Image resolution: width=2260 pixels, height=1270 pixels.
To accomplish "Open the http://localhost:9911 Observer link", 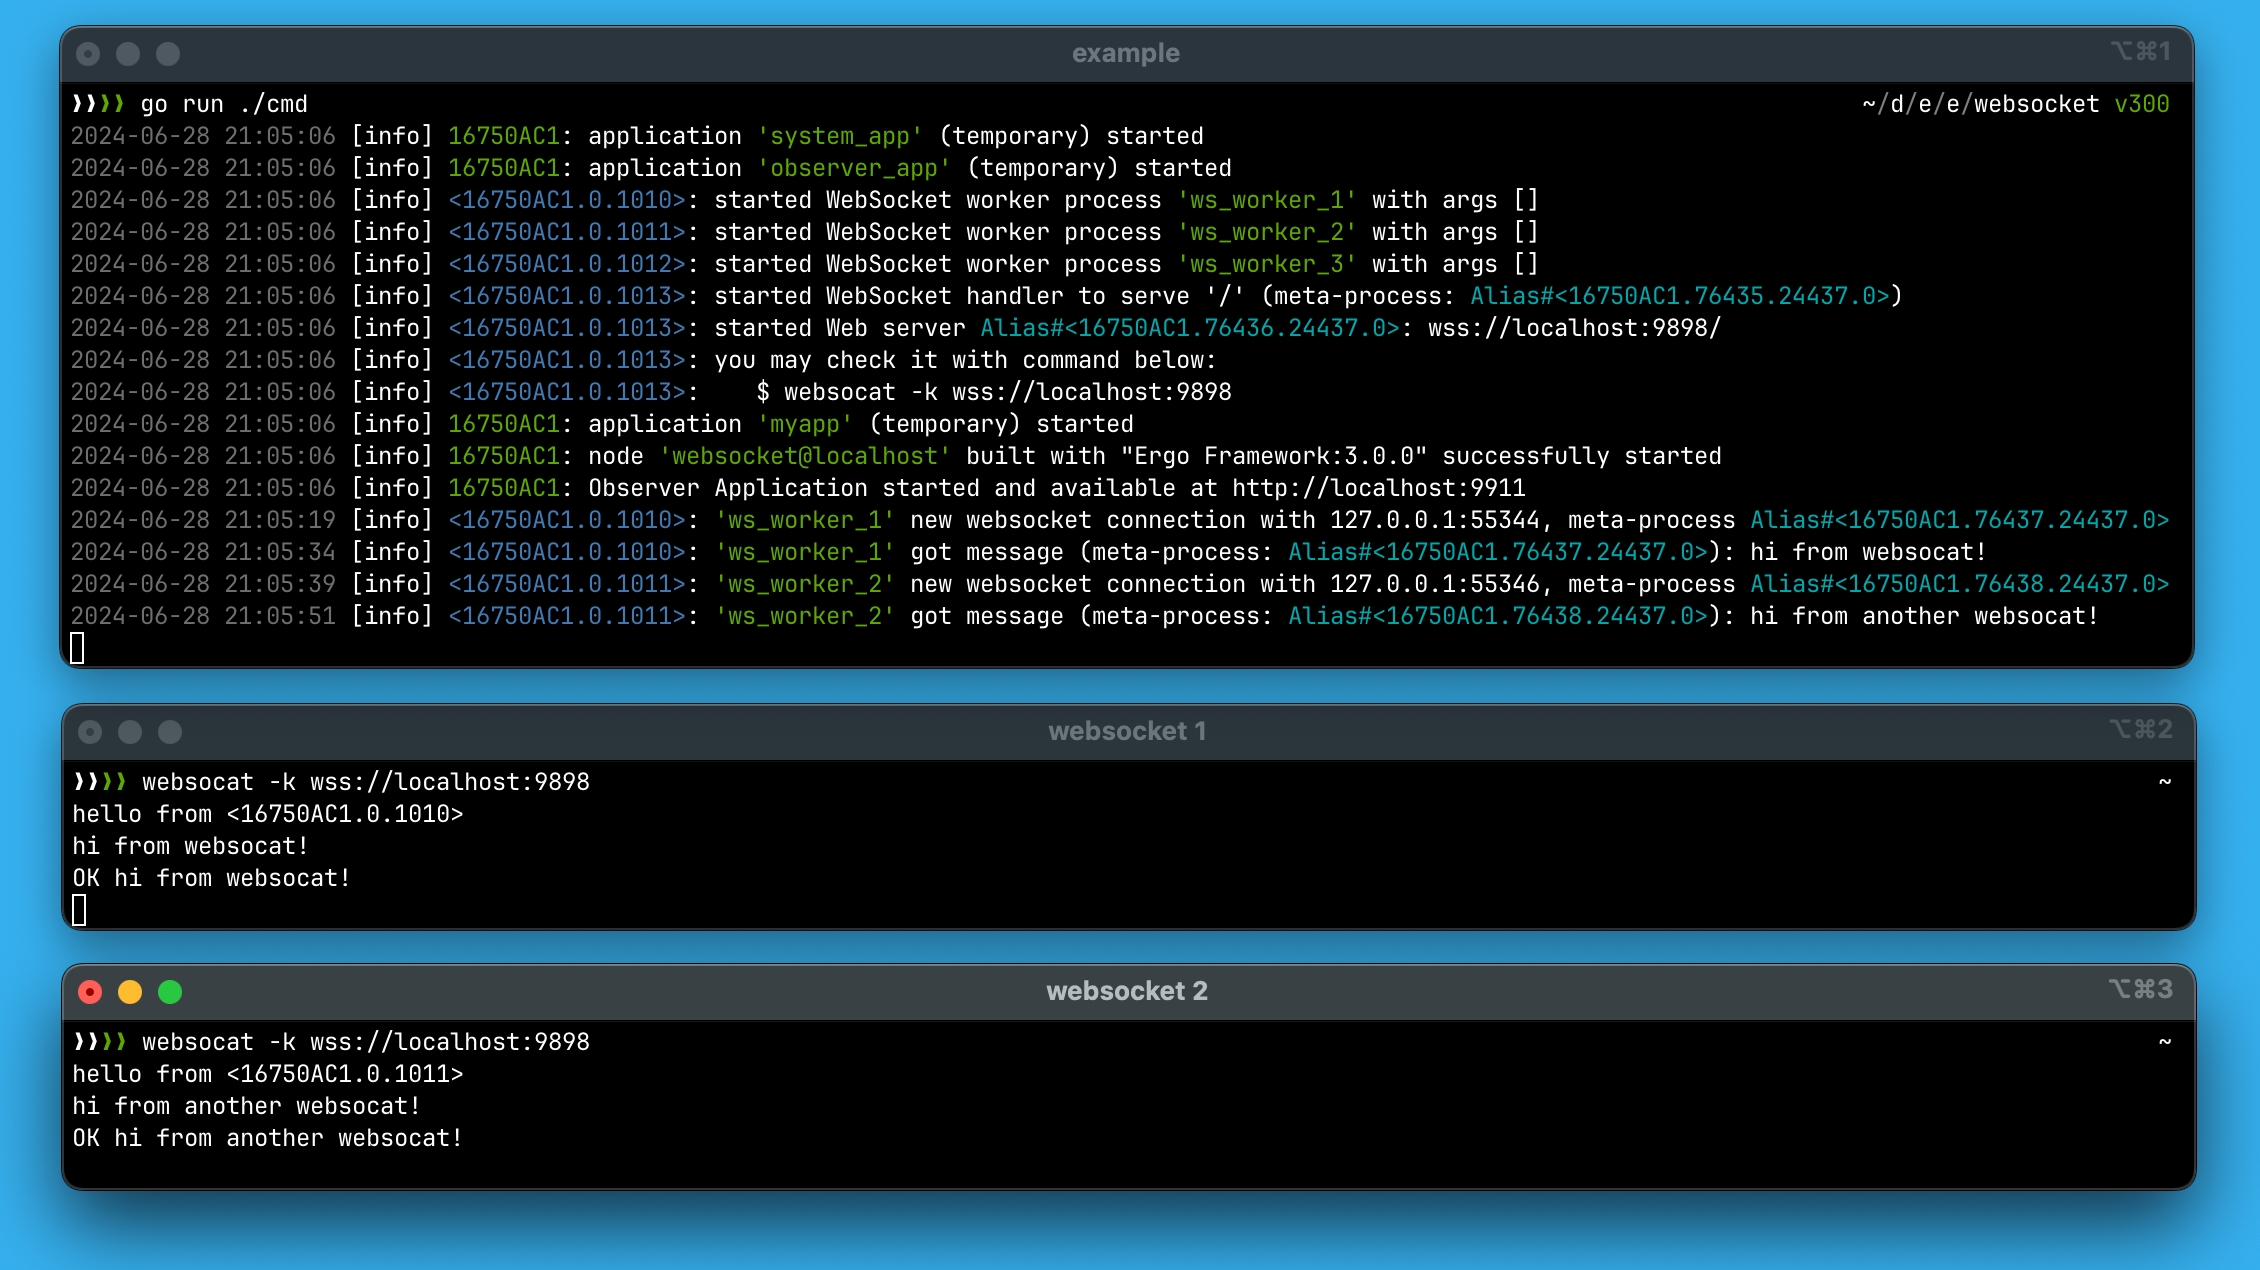I will (1378, 488).
